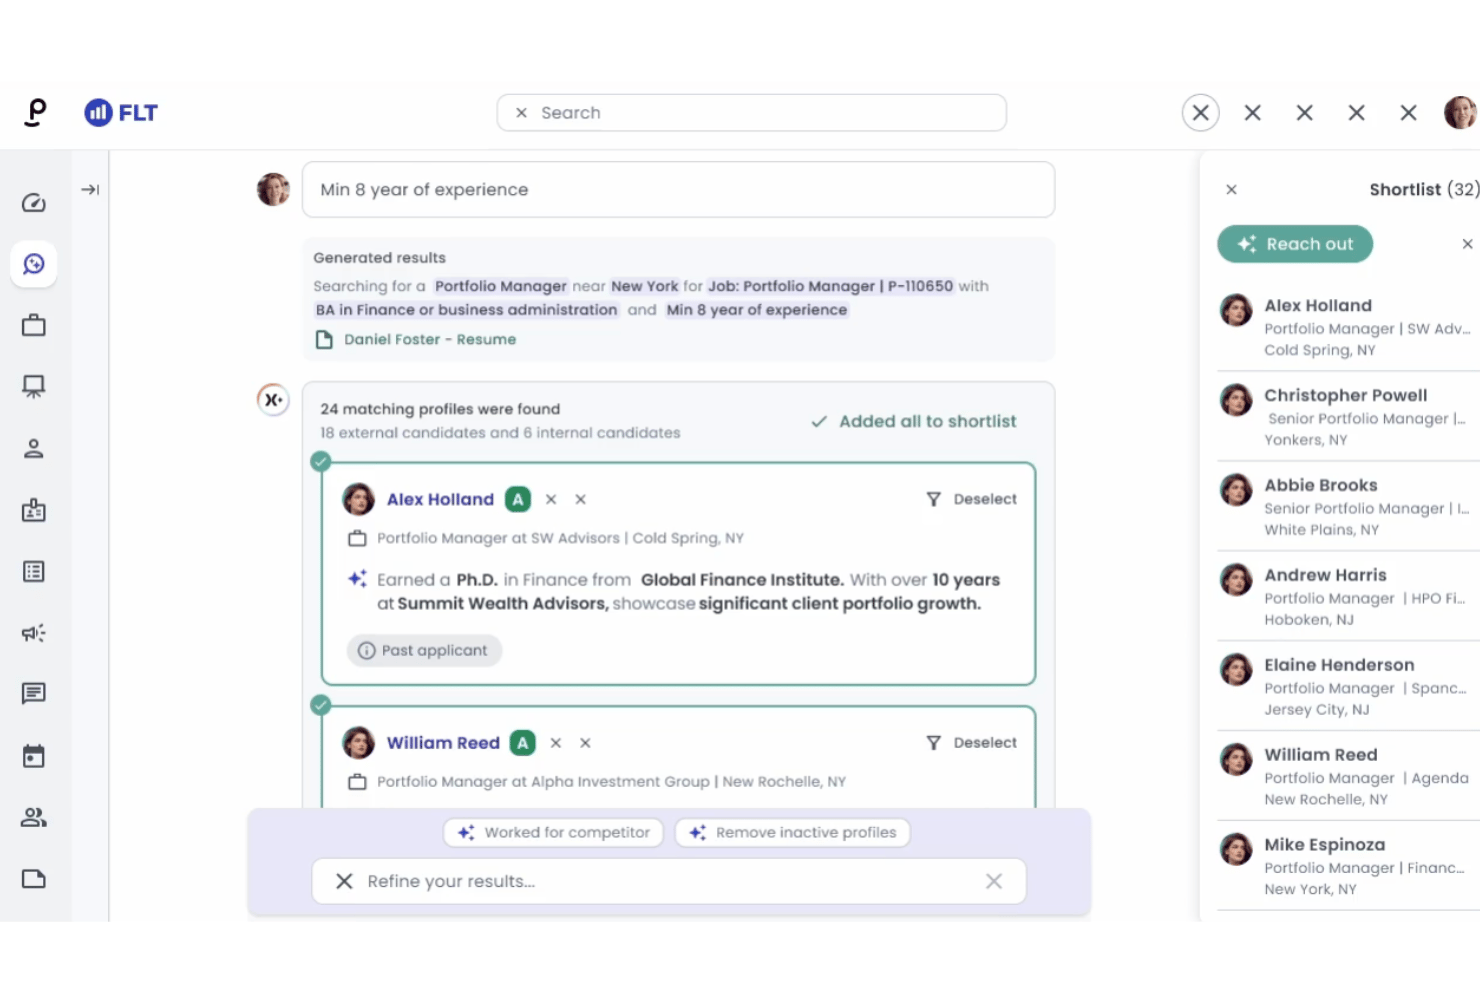Open the AI chat search sidebar icon
This screenshot has width=1480, height=987.
[x=34, y=264]
